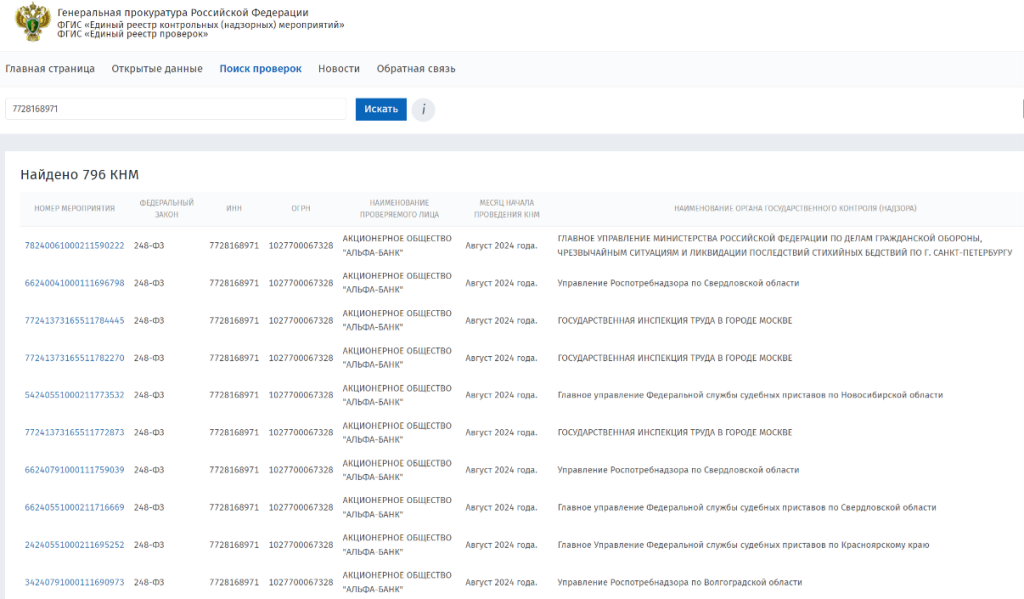
Task: Click the info icon next to Искать
Action: pyautogui.click(x=423, y=109)
